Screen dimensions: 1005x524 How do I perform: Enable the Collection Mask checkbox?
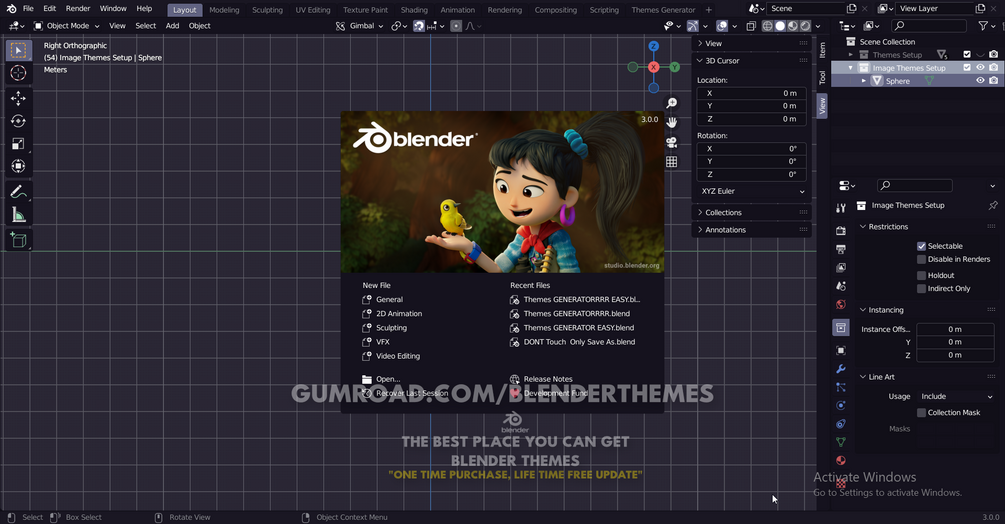click(921, 413)
